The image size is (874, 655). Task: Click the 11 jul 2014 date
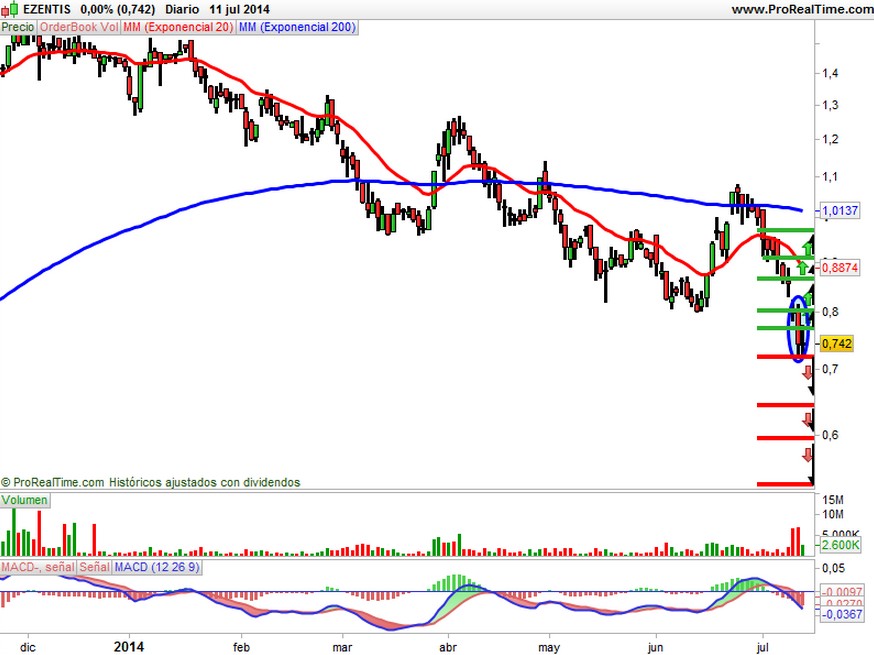click(239, 9)
